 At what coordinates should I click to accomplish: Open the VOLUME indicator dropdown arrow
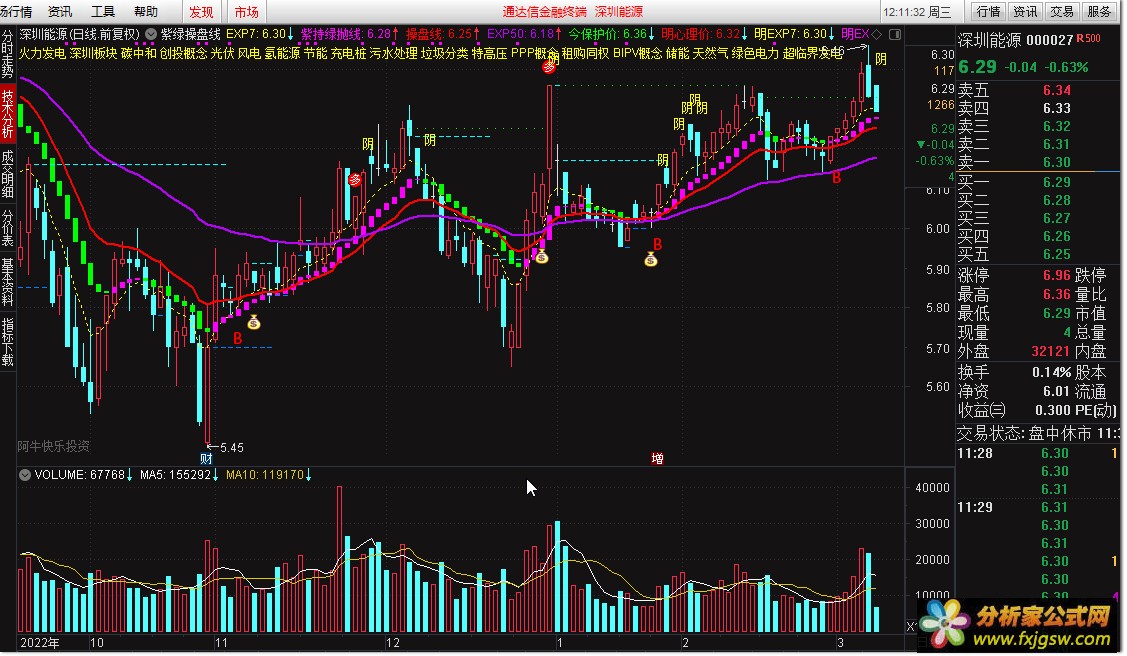point(24,475)
